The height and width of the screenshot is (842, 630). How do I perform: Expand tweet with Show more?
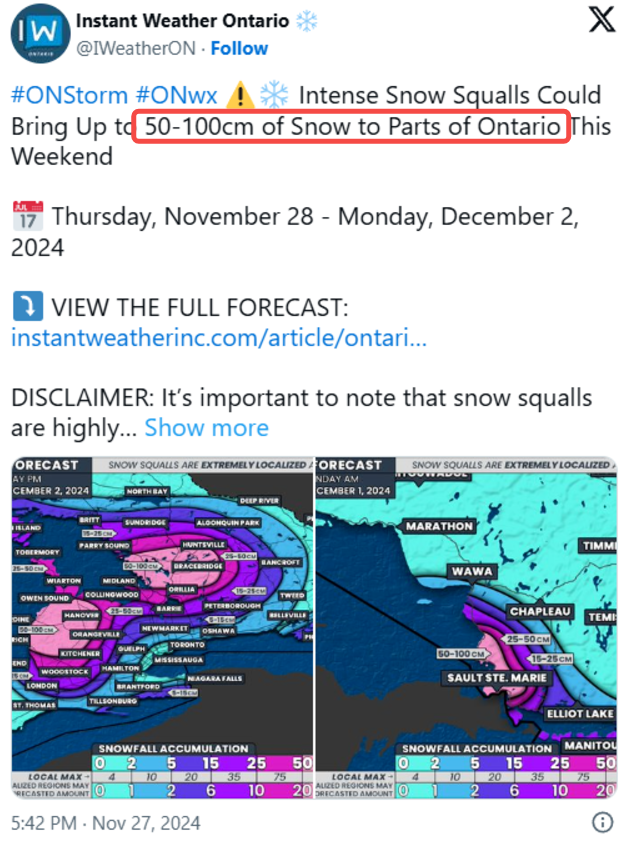tap(207, 428)
